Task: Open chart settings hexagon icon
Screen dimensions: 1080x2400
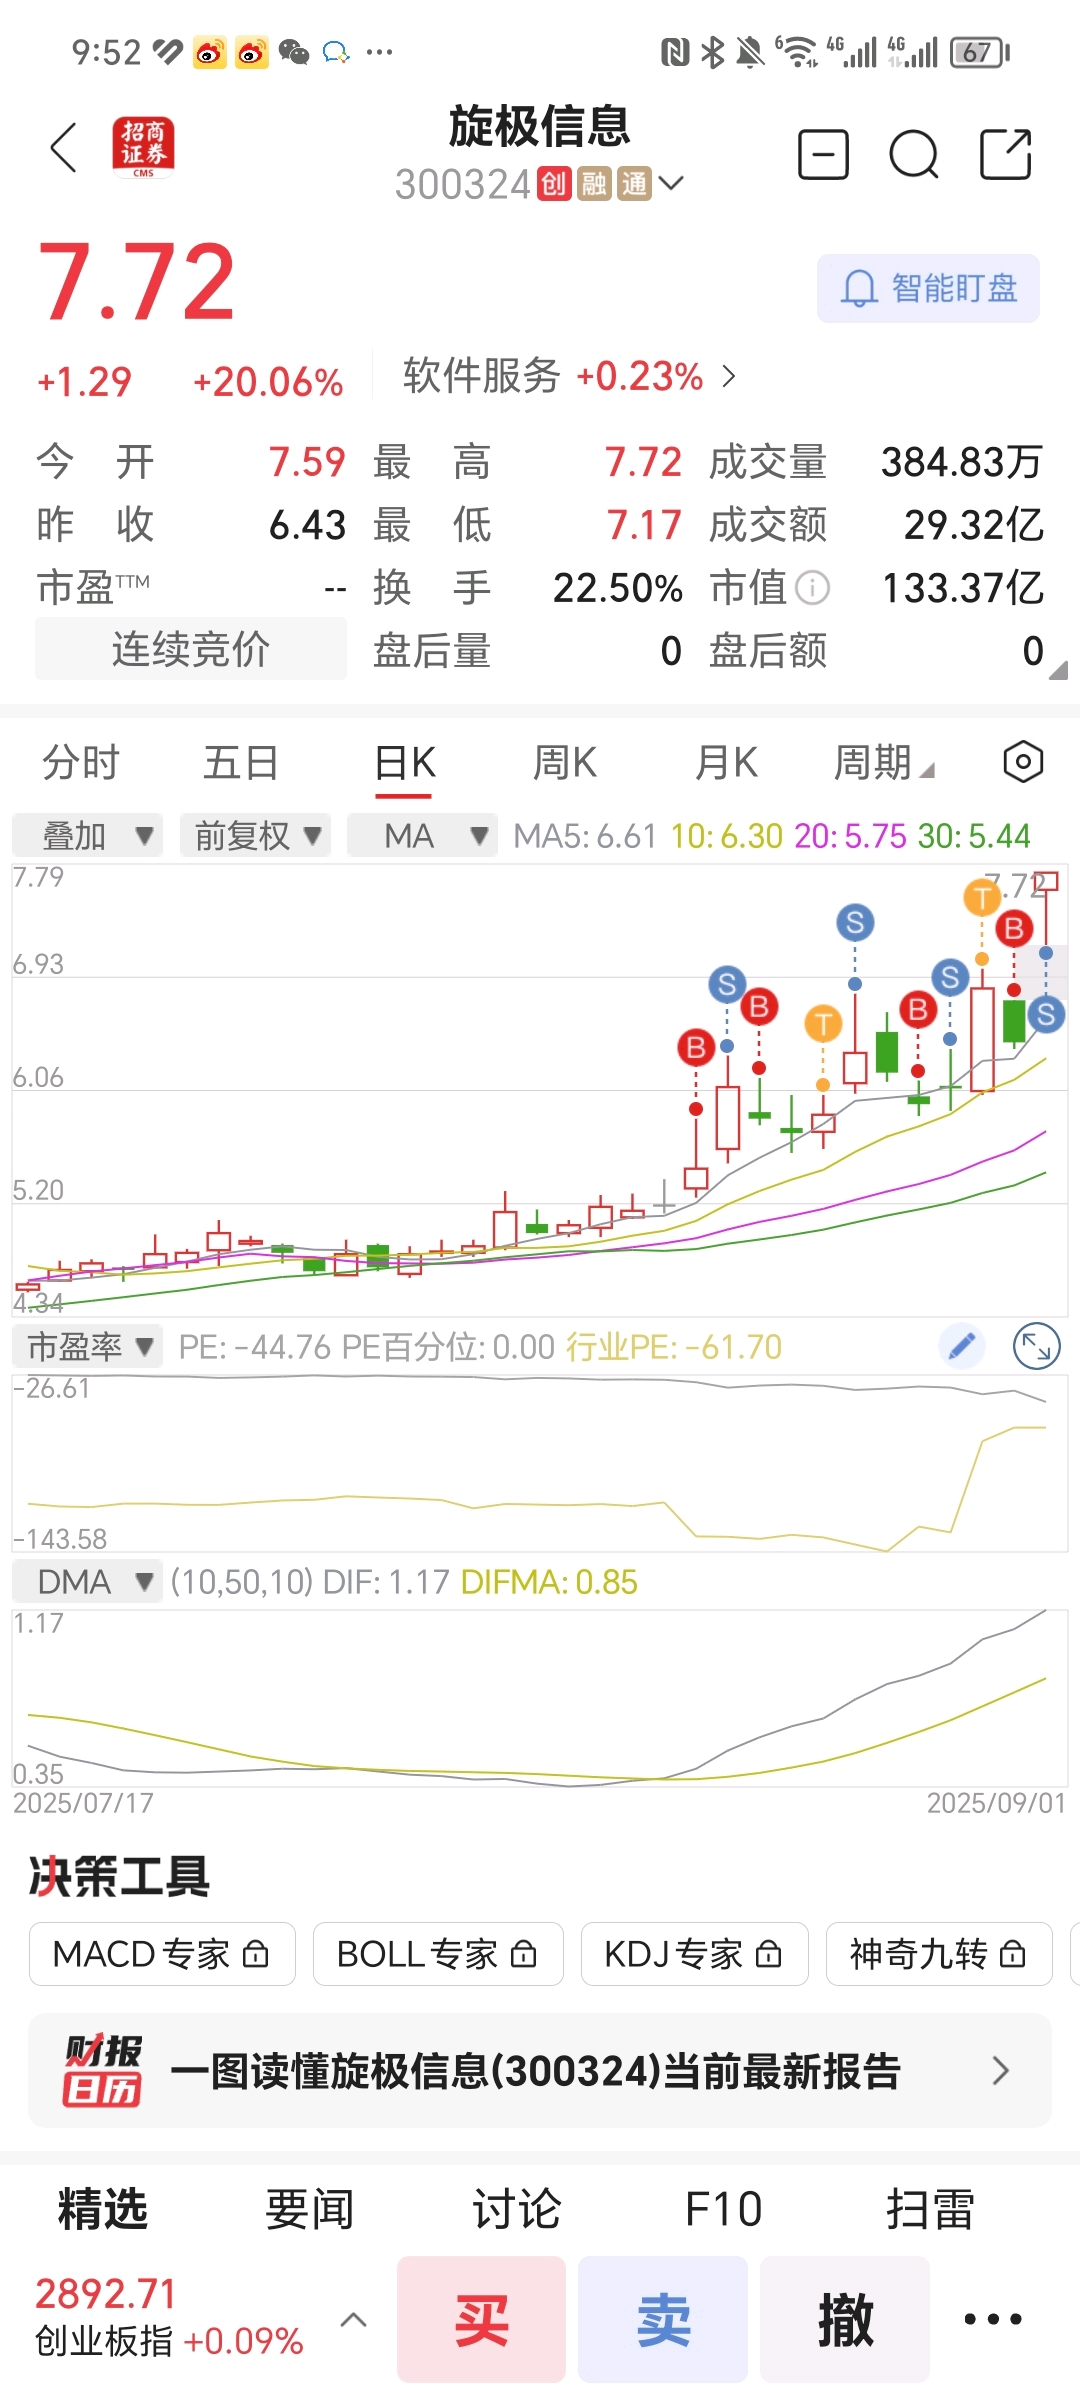Action: [1023, 763]
